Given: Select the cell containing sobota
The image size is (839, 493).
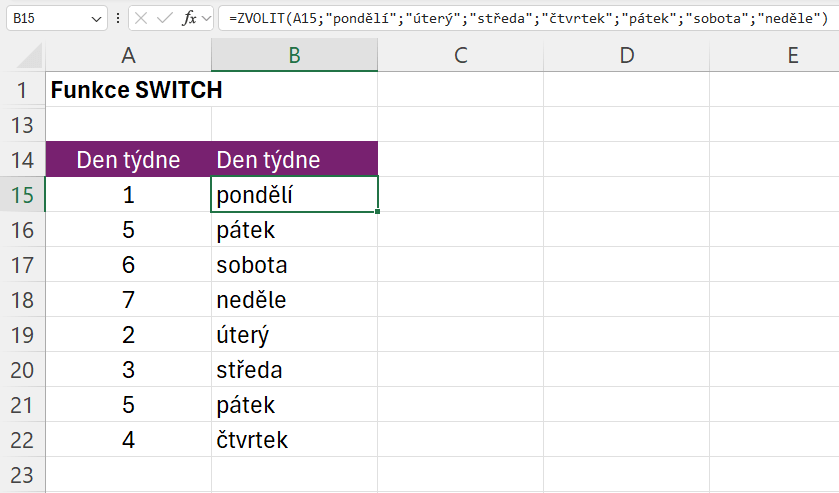Looking at the screenshot, I should [294, 265].
